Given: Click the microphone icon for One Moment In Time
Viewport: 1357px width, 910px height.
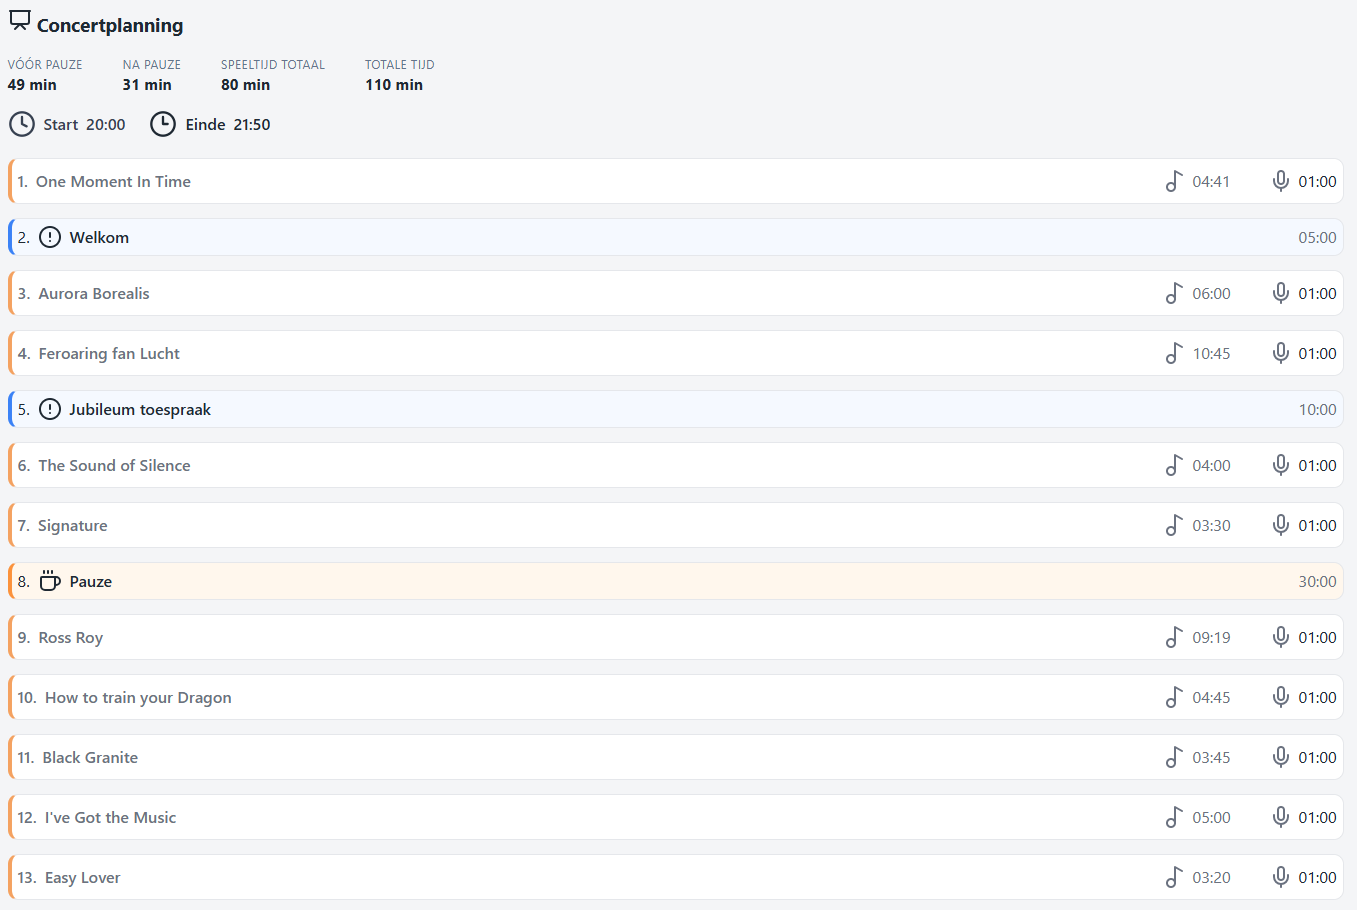Looking at the screenshot, I should (x=1280, y=181).
